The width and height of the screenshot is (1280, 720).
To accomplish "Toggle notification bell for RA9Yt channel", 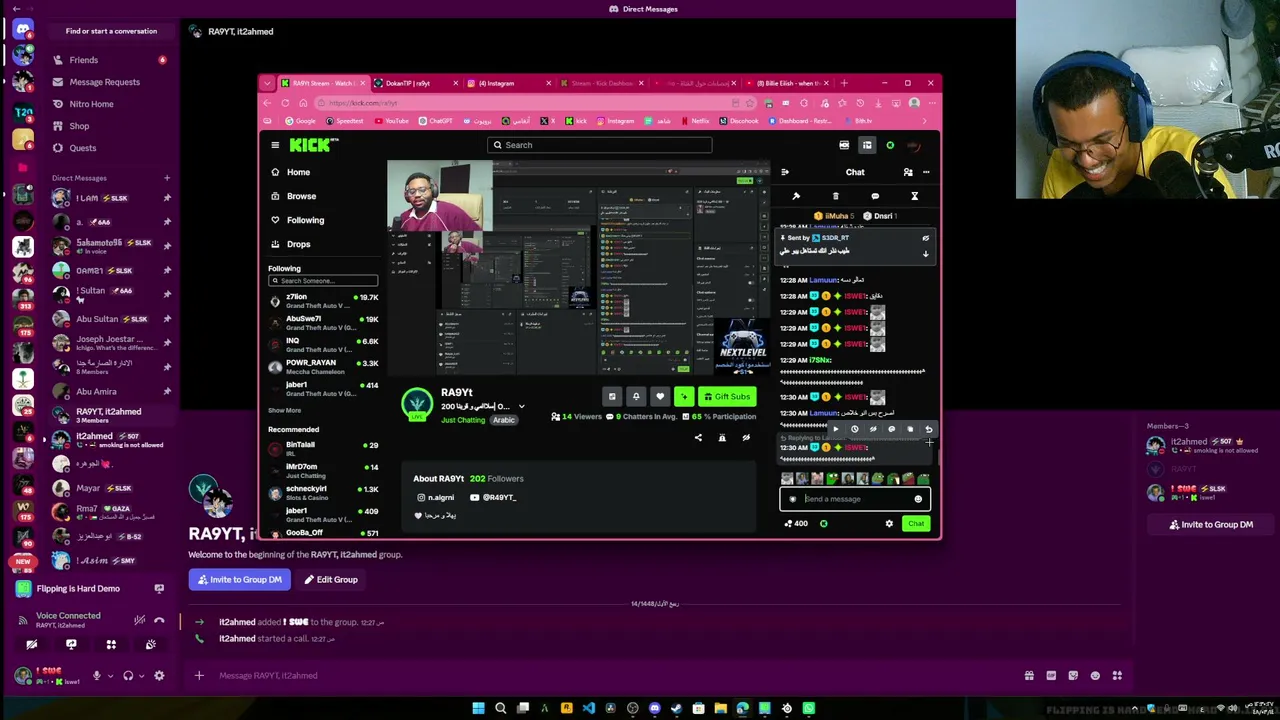I will click(636, 397).
